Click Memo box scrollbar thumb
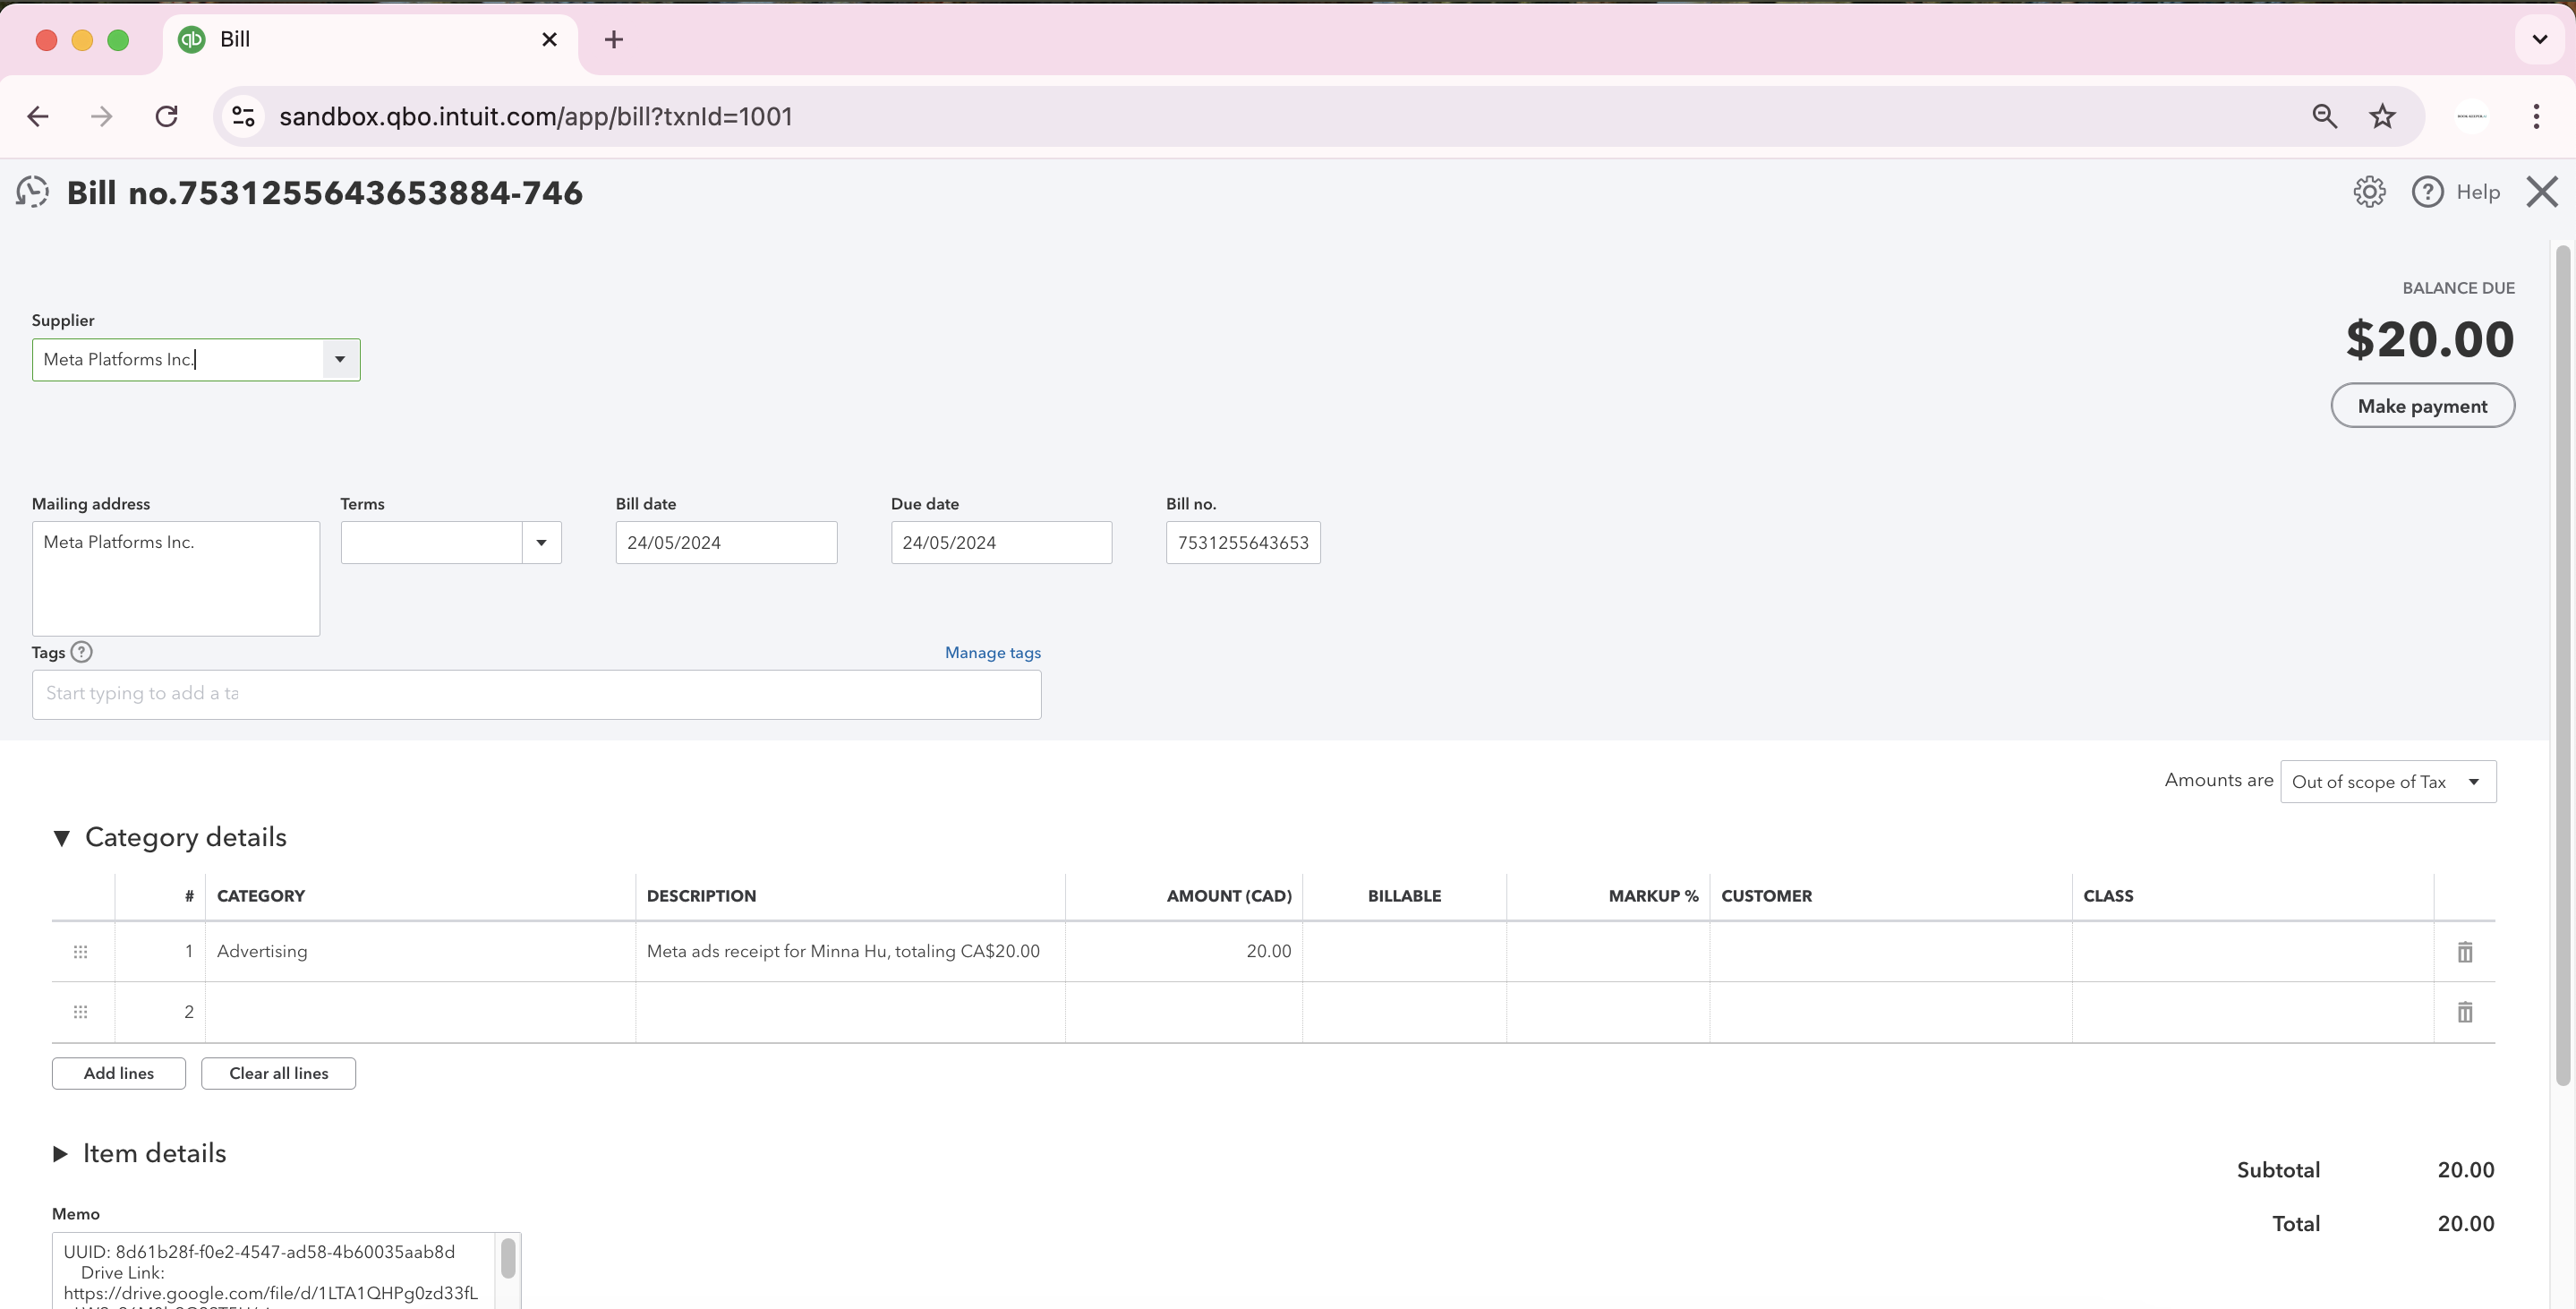This screenshot has height=1309, width=2576. click(x=508, y=1259)
